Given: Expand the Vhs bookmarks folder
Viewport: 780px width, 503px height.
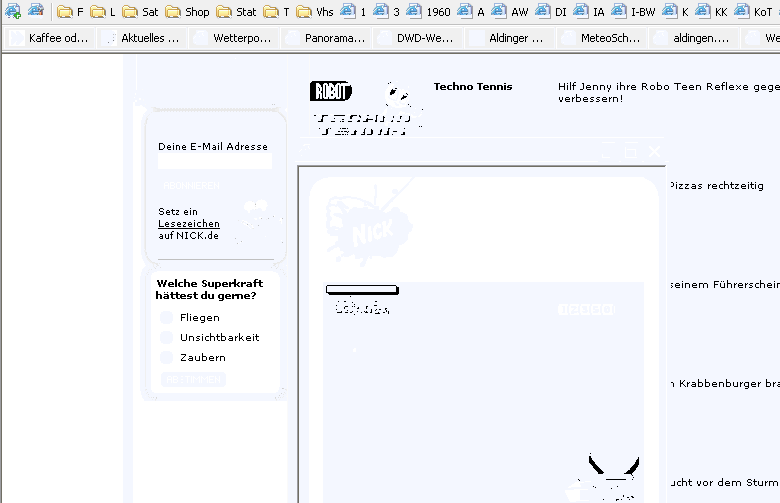Looking at the screenshot, I should tap(315, 12).
